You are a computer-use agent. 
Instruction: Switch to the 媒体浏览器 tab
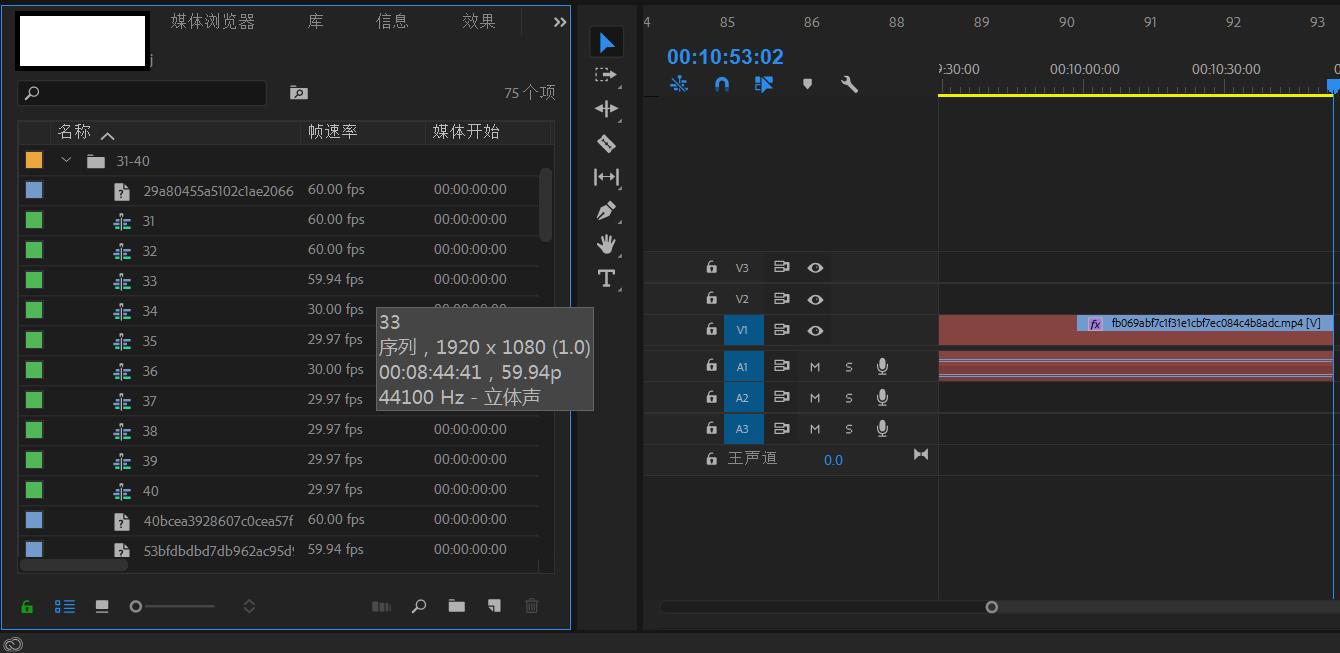click(x=213, y=21)
